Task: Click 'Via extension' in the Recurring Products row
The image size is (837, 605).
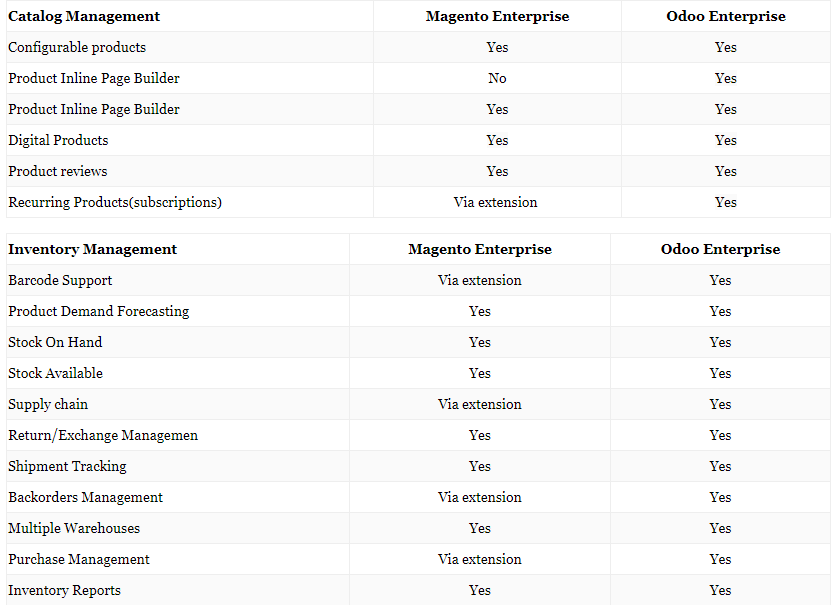Action: tap(495, 202)
